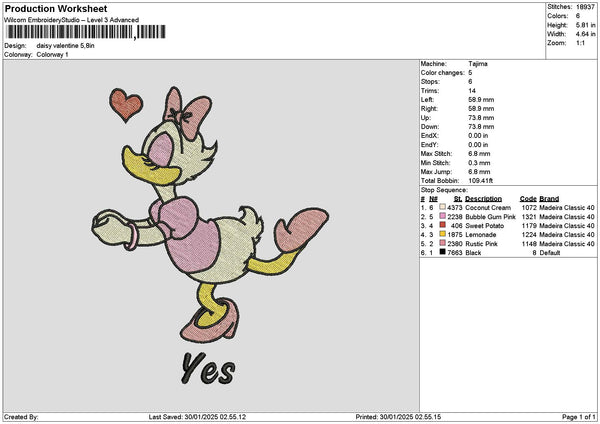Click the Machine value 'Tajima'
Viewport: 600px width, 424px height.
tap(478, 64)
